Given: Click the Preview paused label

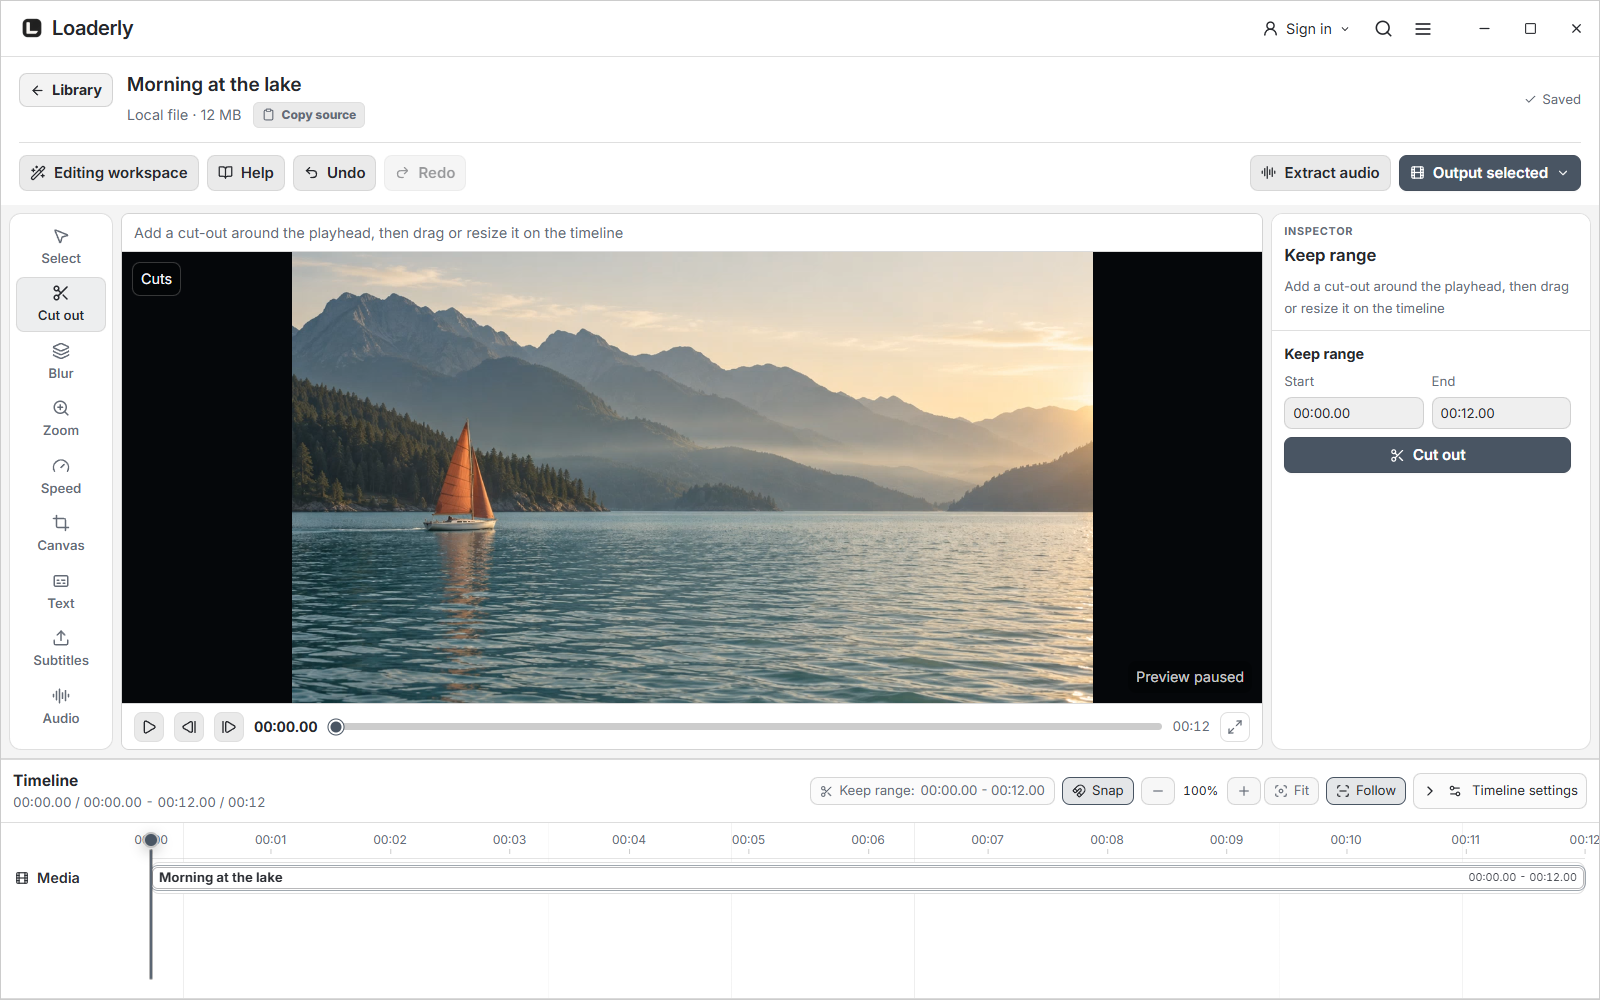Looking at the screenshot, I should coord(1190,677).
